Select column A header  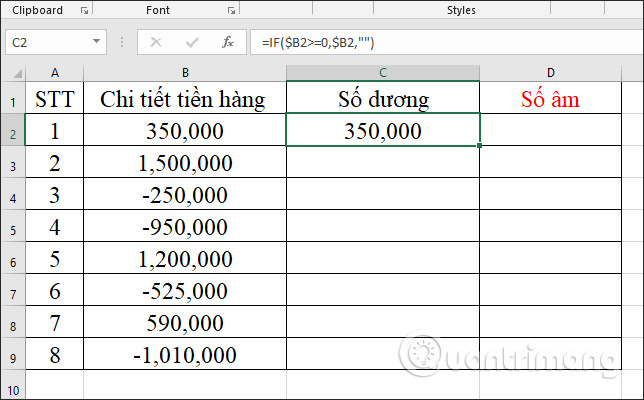(55, 73)
